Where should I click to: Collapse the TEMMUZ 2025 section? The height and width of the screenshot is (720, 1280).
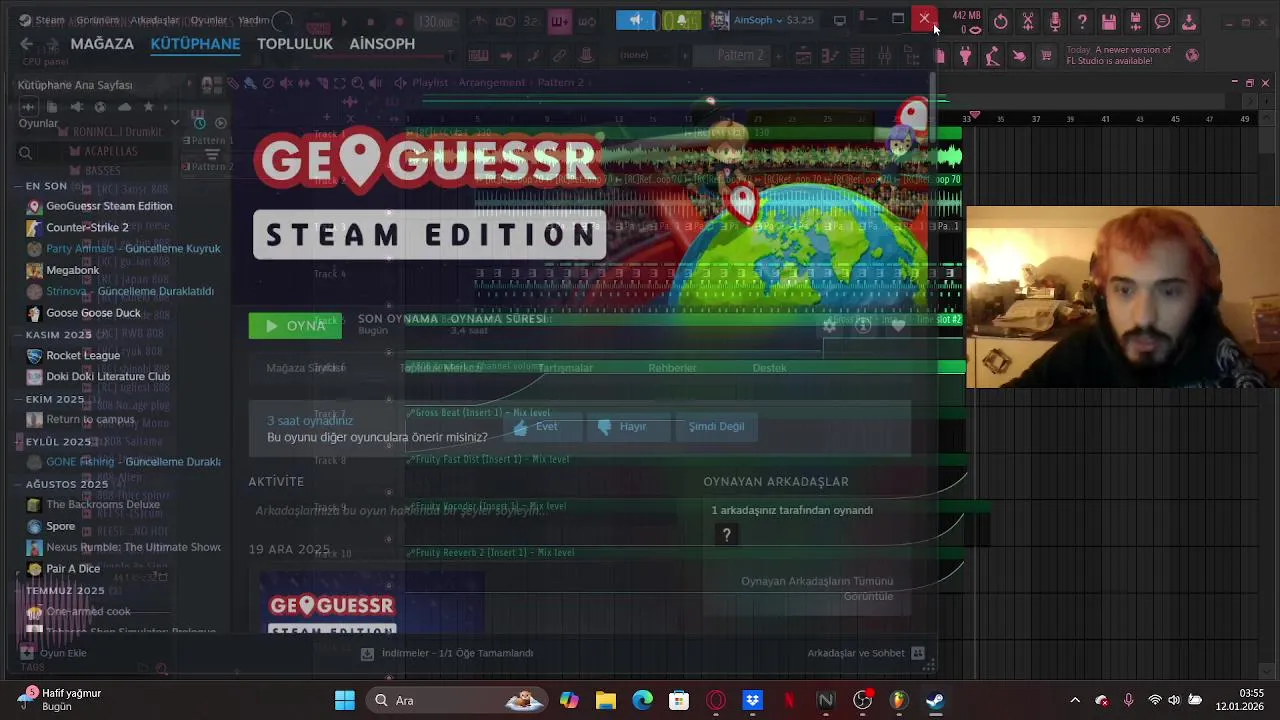pos(60,591)
